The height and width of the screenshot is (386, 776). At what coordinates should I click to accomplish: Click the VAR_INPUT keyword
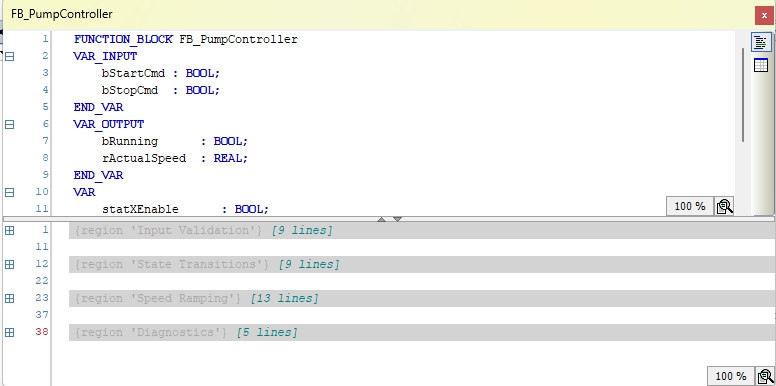tap(105, 56)
